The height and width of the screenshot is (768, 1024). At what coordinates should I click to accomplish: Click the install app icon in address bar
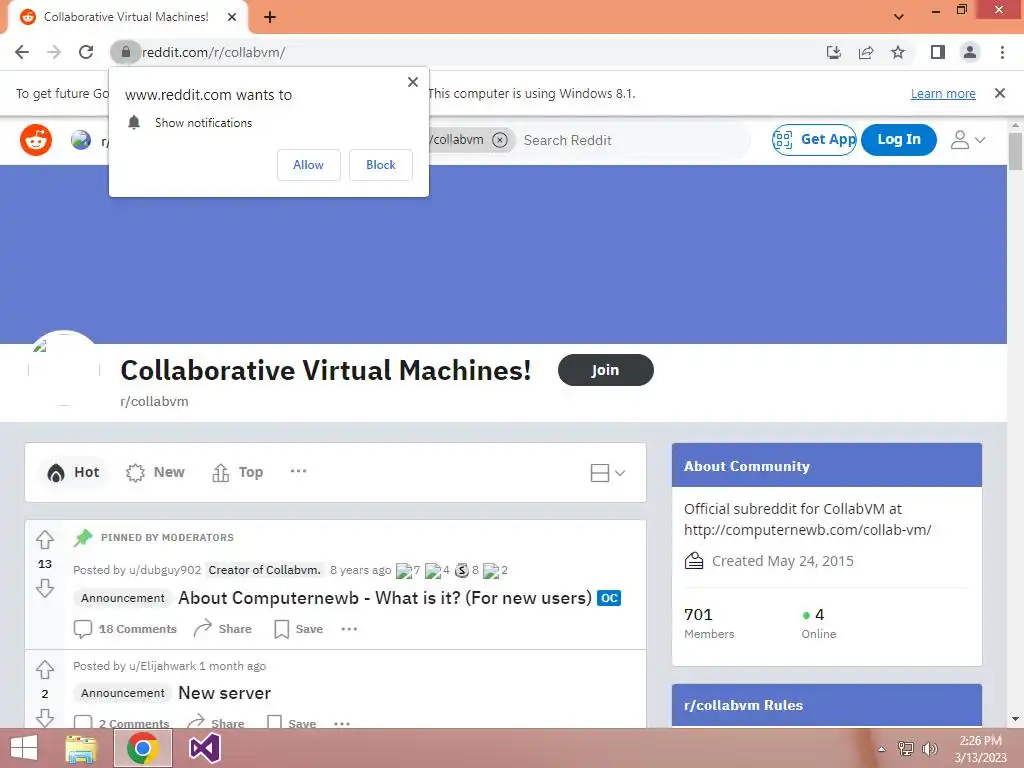[x=833, y=52]
